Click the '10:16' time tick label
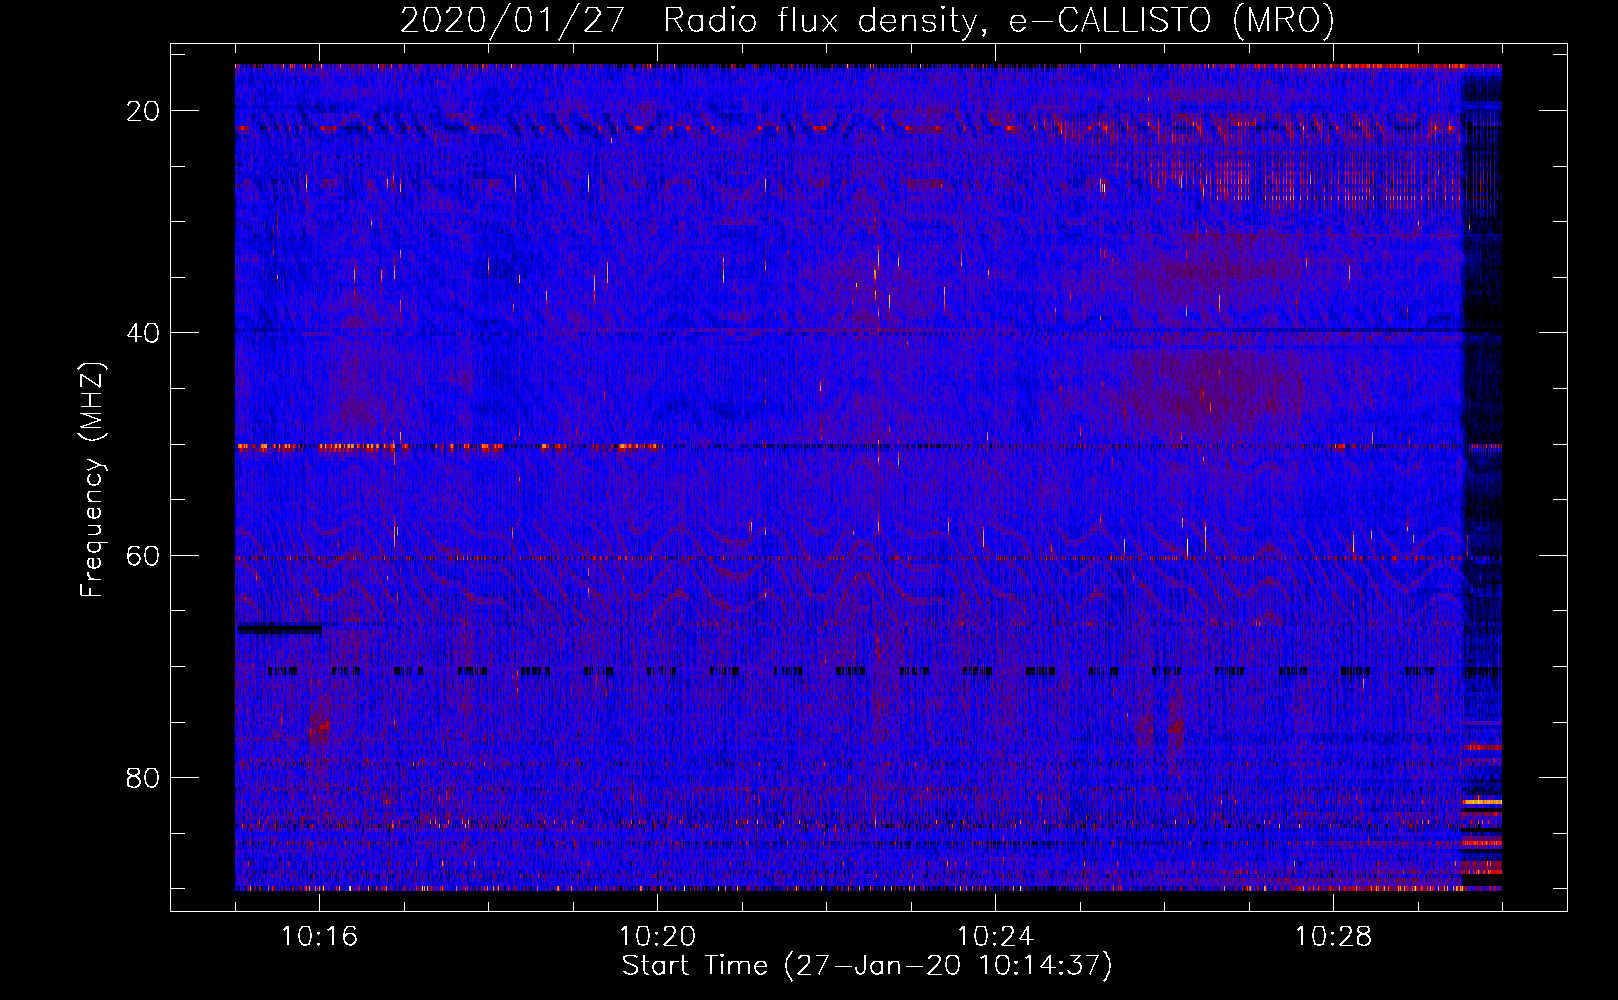This screenshot has height=1000, width=1618. click(x=319, y=937)
